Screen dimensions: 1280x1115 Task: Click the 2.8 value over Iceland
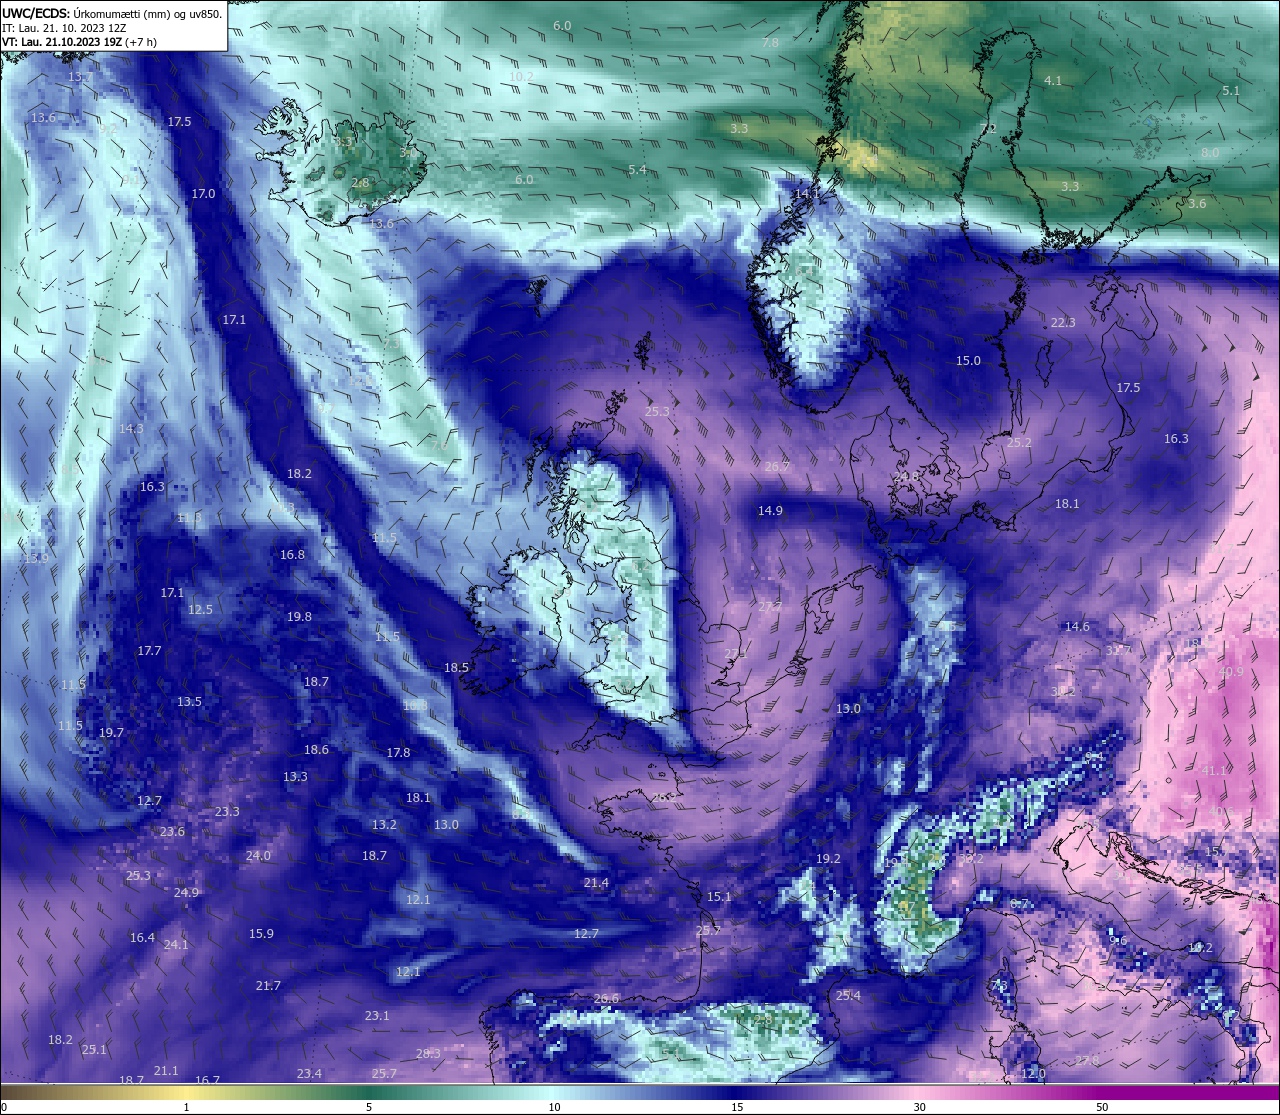click(x=361, y=183)
